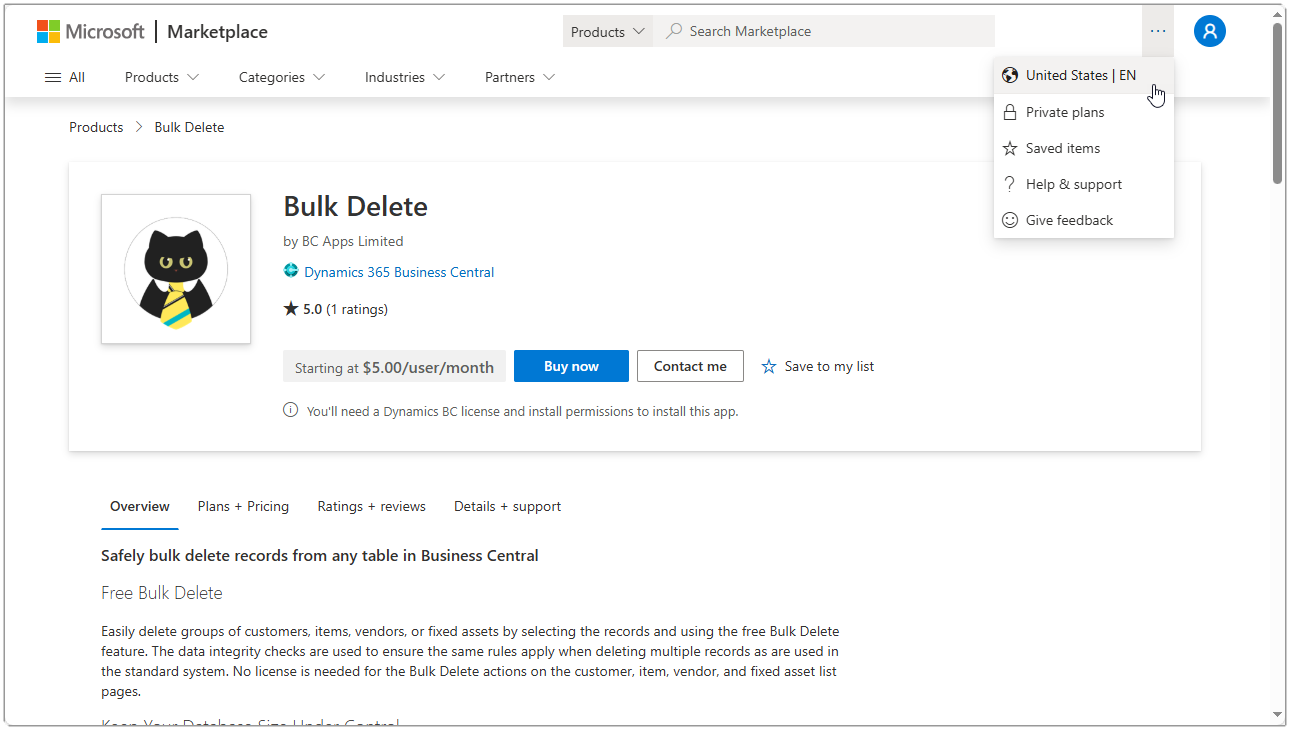The width and height of the screenshot is (1290, 730).
Task: Click the info icon about Dynamics BC license
Action: click(x=290, y=410)
